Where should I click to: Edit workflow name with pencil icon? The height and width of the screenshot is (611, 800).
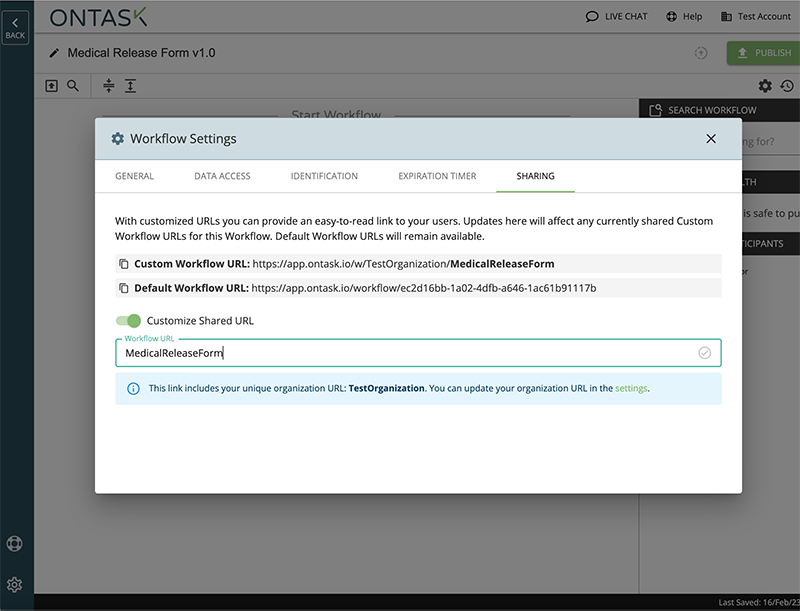click(x=54, y=53)
